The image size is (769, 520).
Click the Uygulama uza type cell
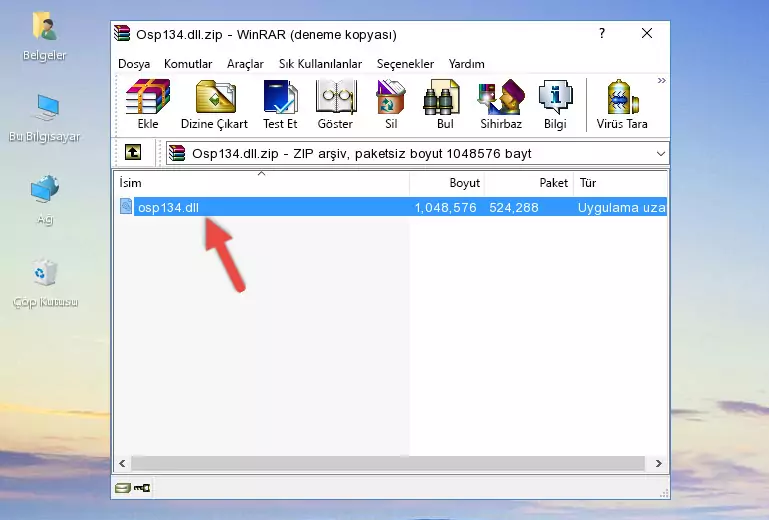tap(621, 208)
